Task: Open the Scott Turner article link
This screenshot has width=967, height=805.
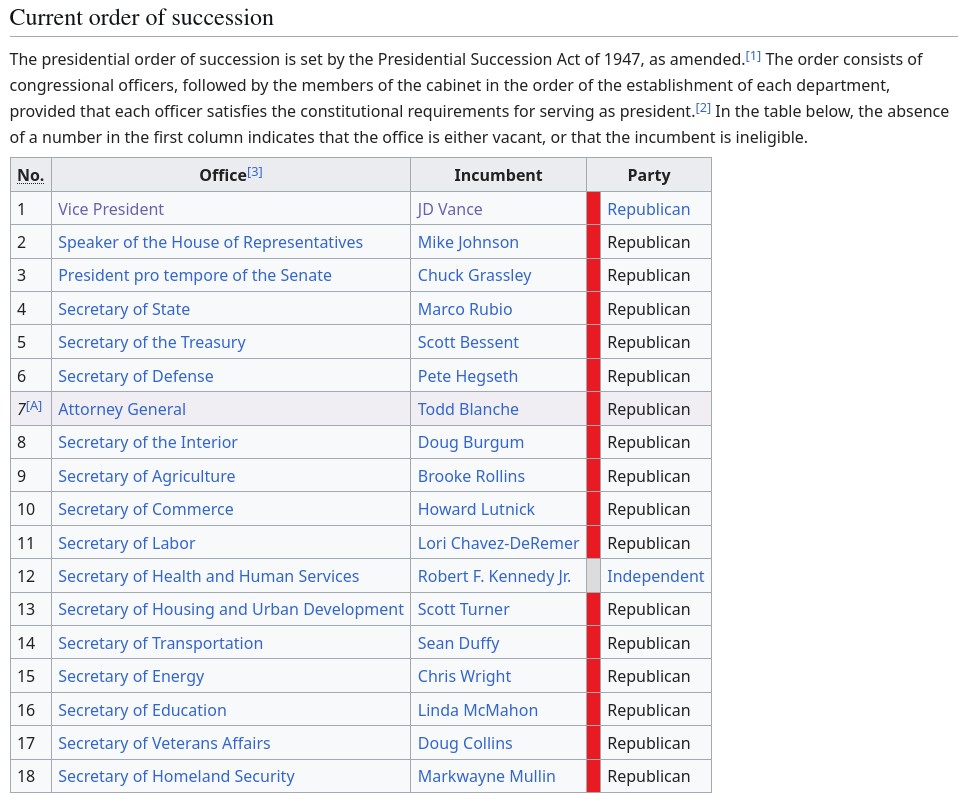Action: pos(464,609)
